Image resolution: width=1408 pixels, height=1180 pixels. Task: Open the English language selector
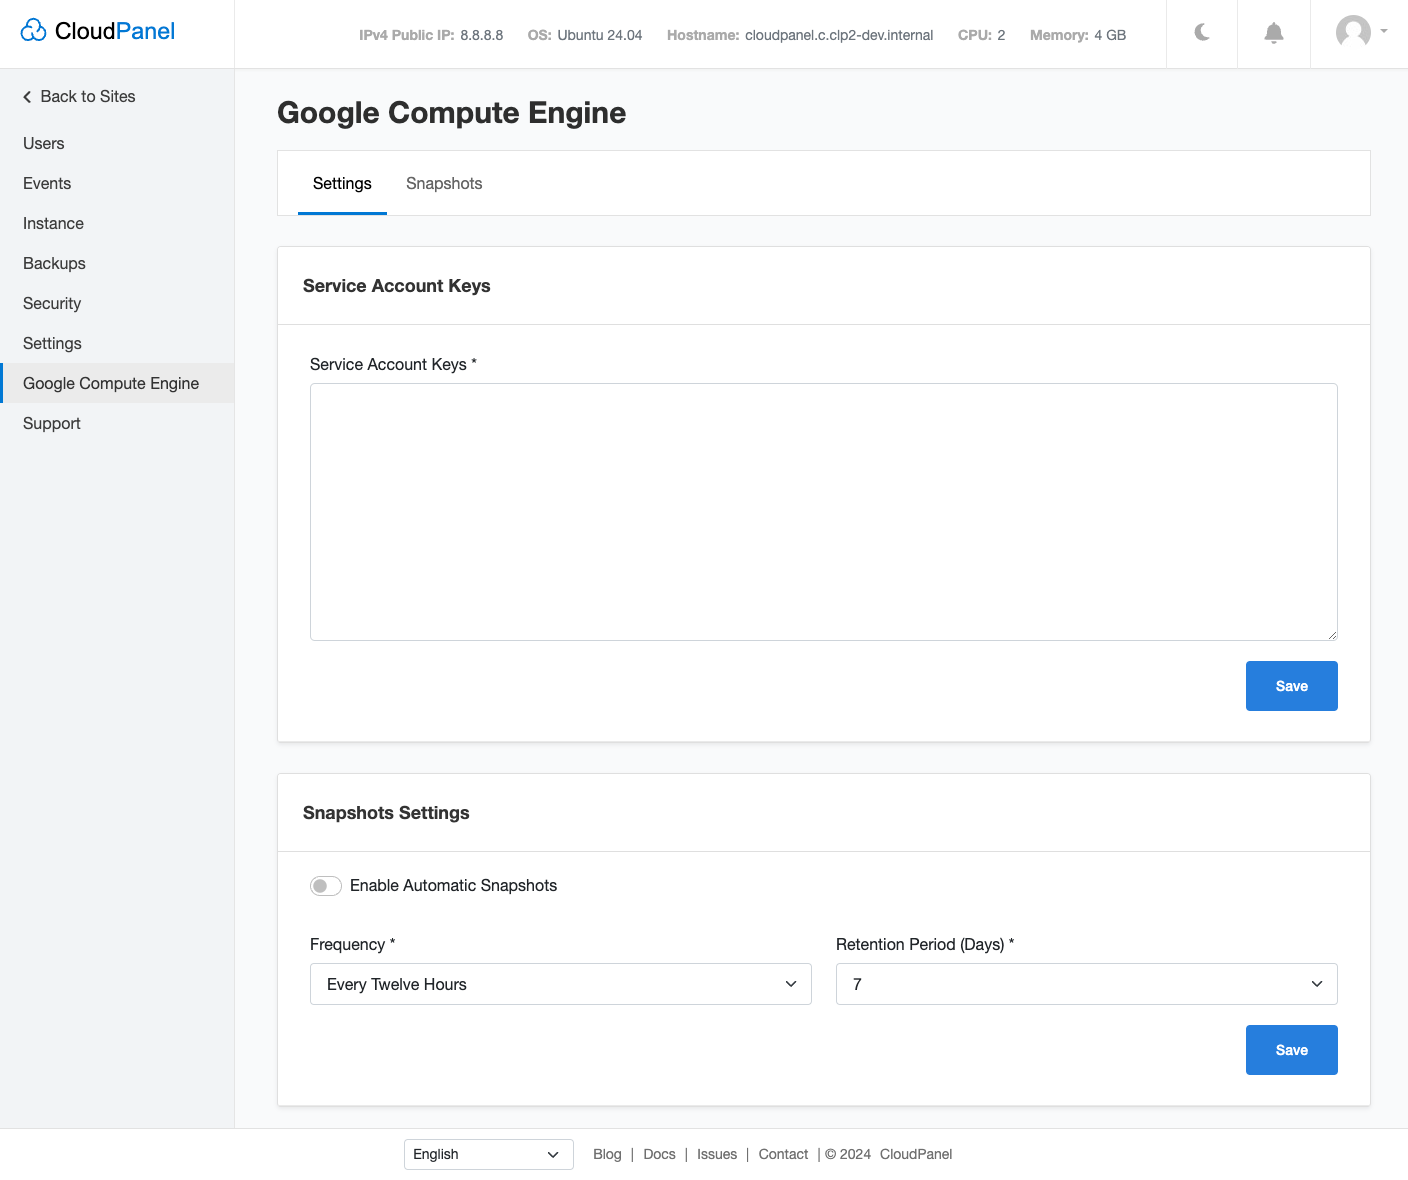[488, 1154]
